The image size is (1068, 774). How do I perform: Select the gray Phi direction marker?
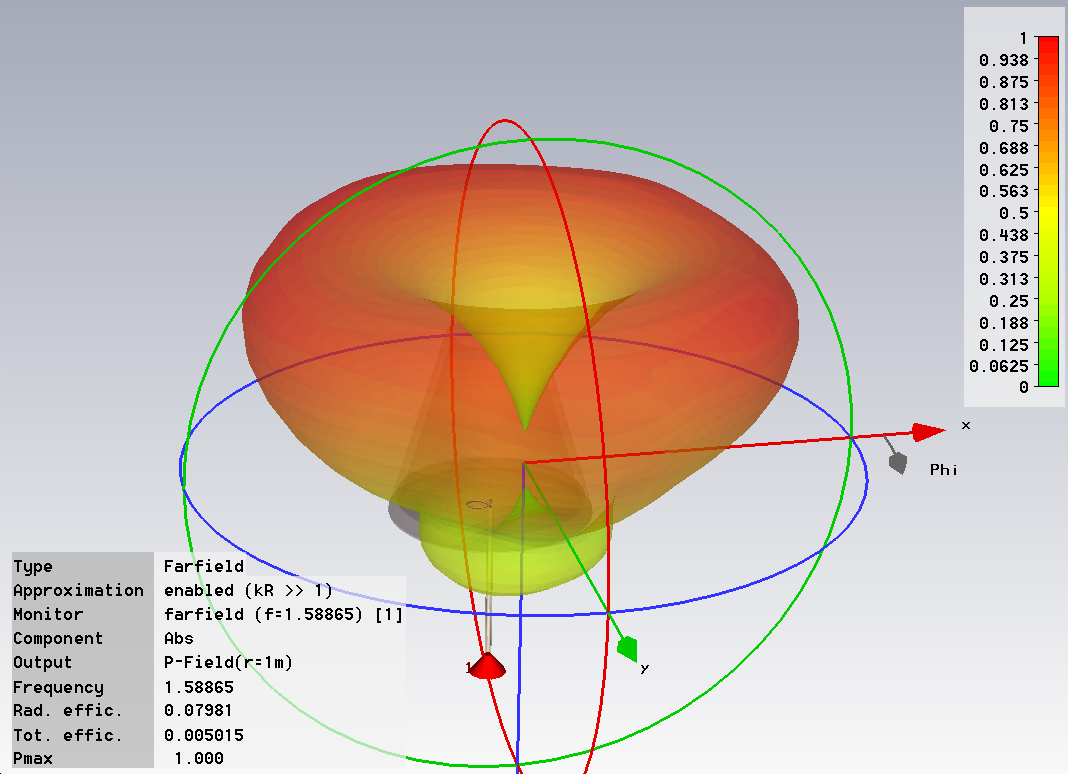point(897,462)
